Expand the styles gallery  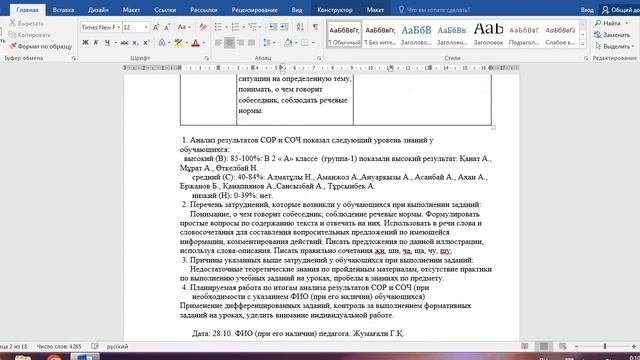pos(583,43)
